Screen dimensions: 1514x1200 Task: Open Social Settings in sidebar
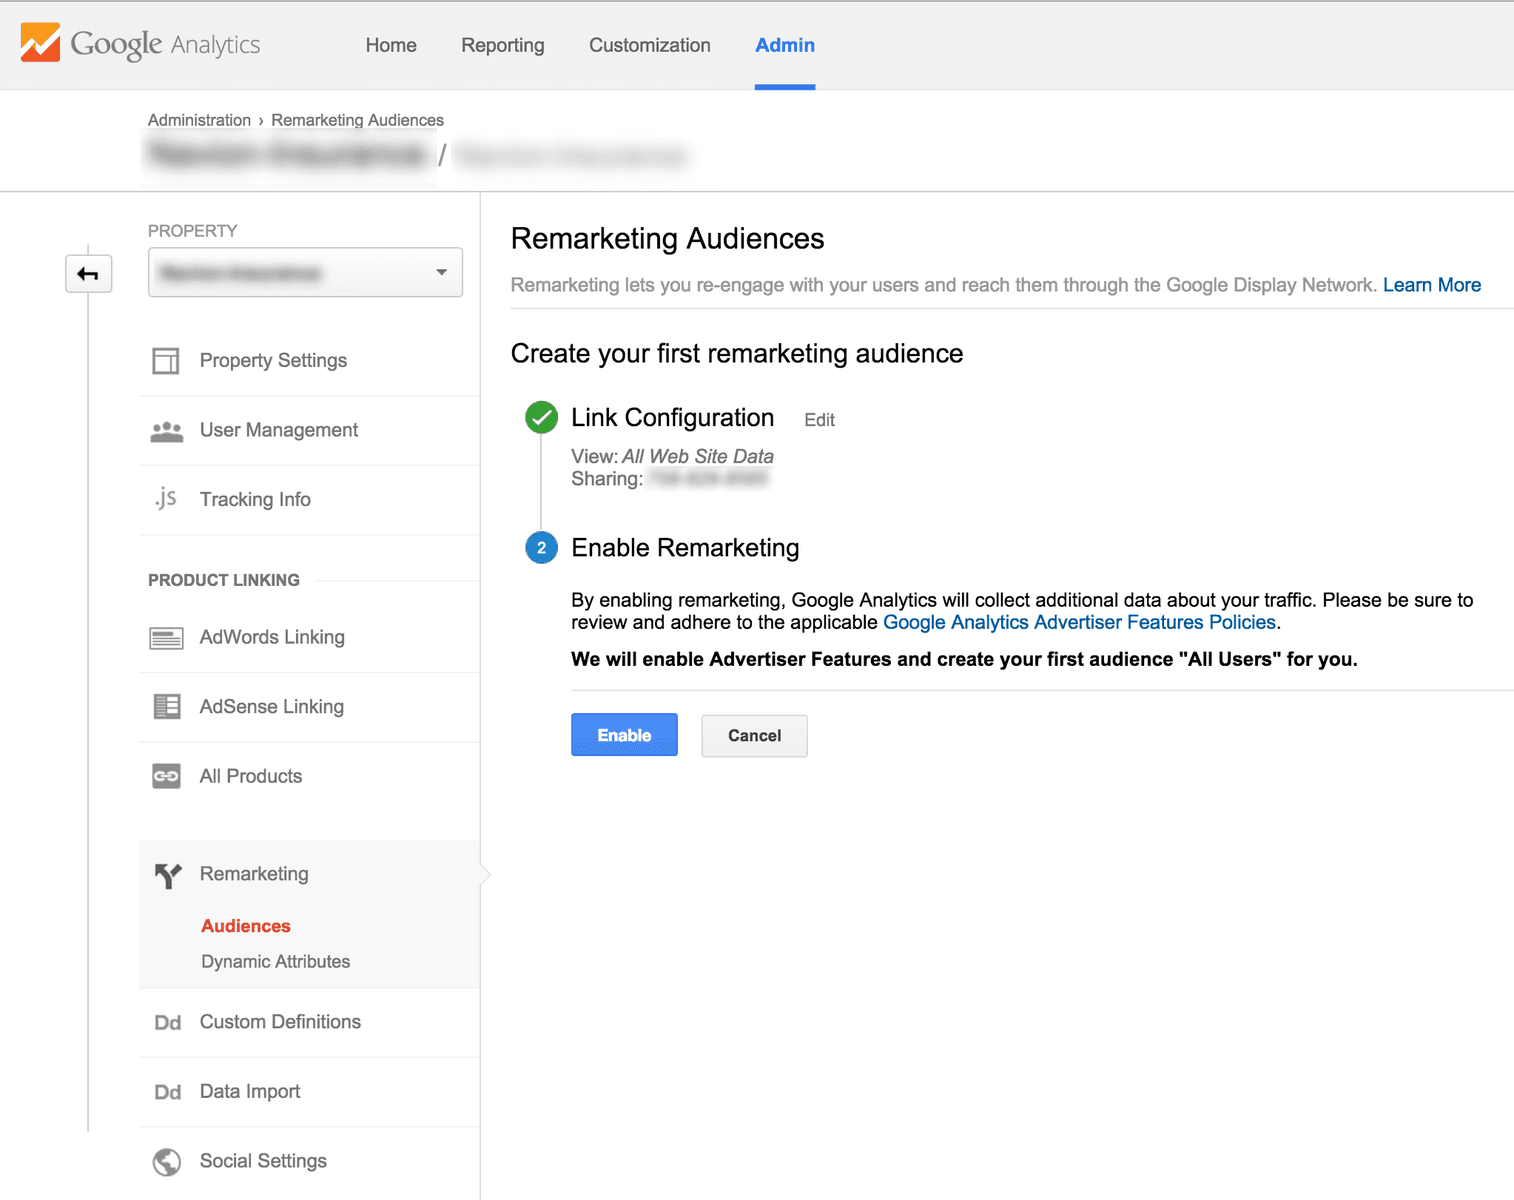(x=263, y=1161)
